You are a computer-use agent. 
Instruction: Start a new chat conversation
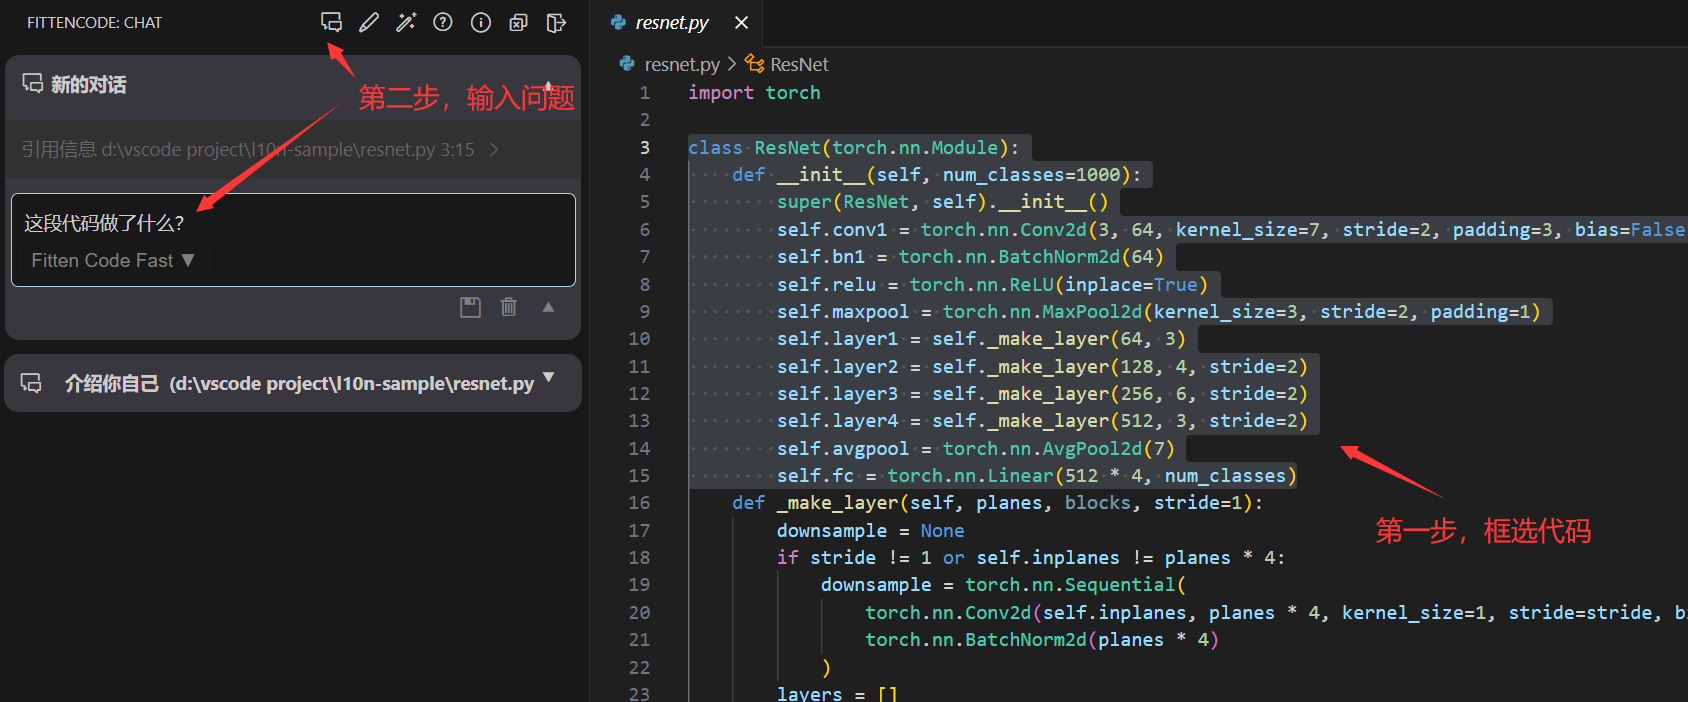tap(331, 22)
